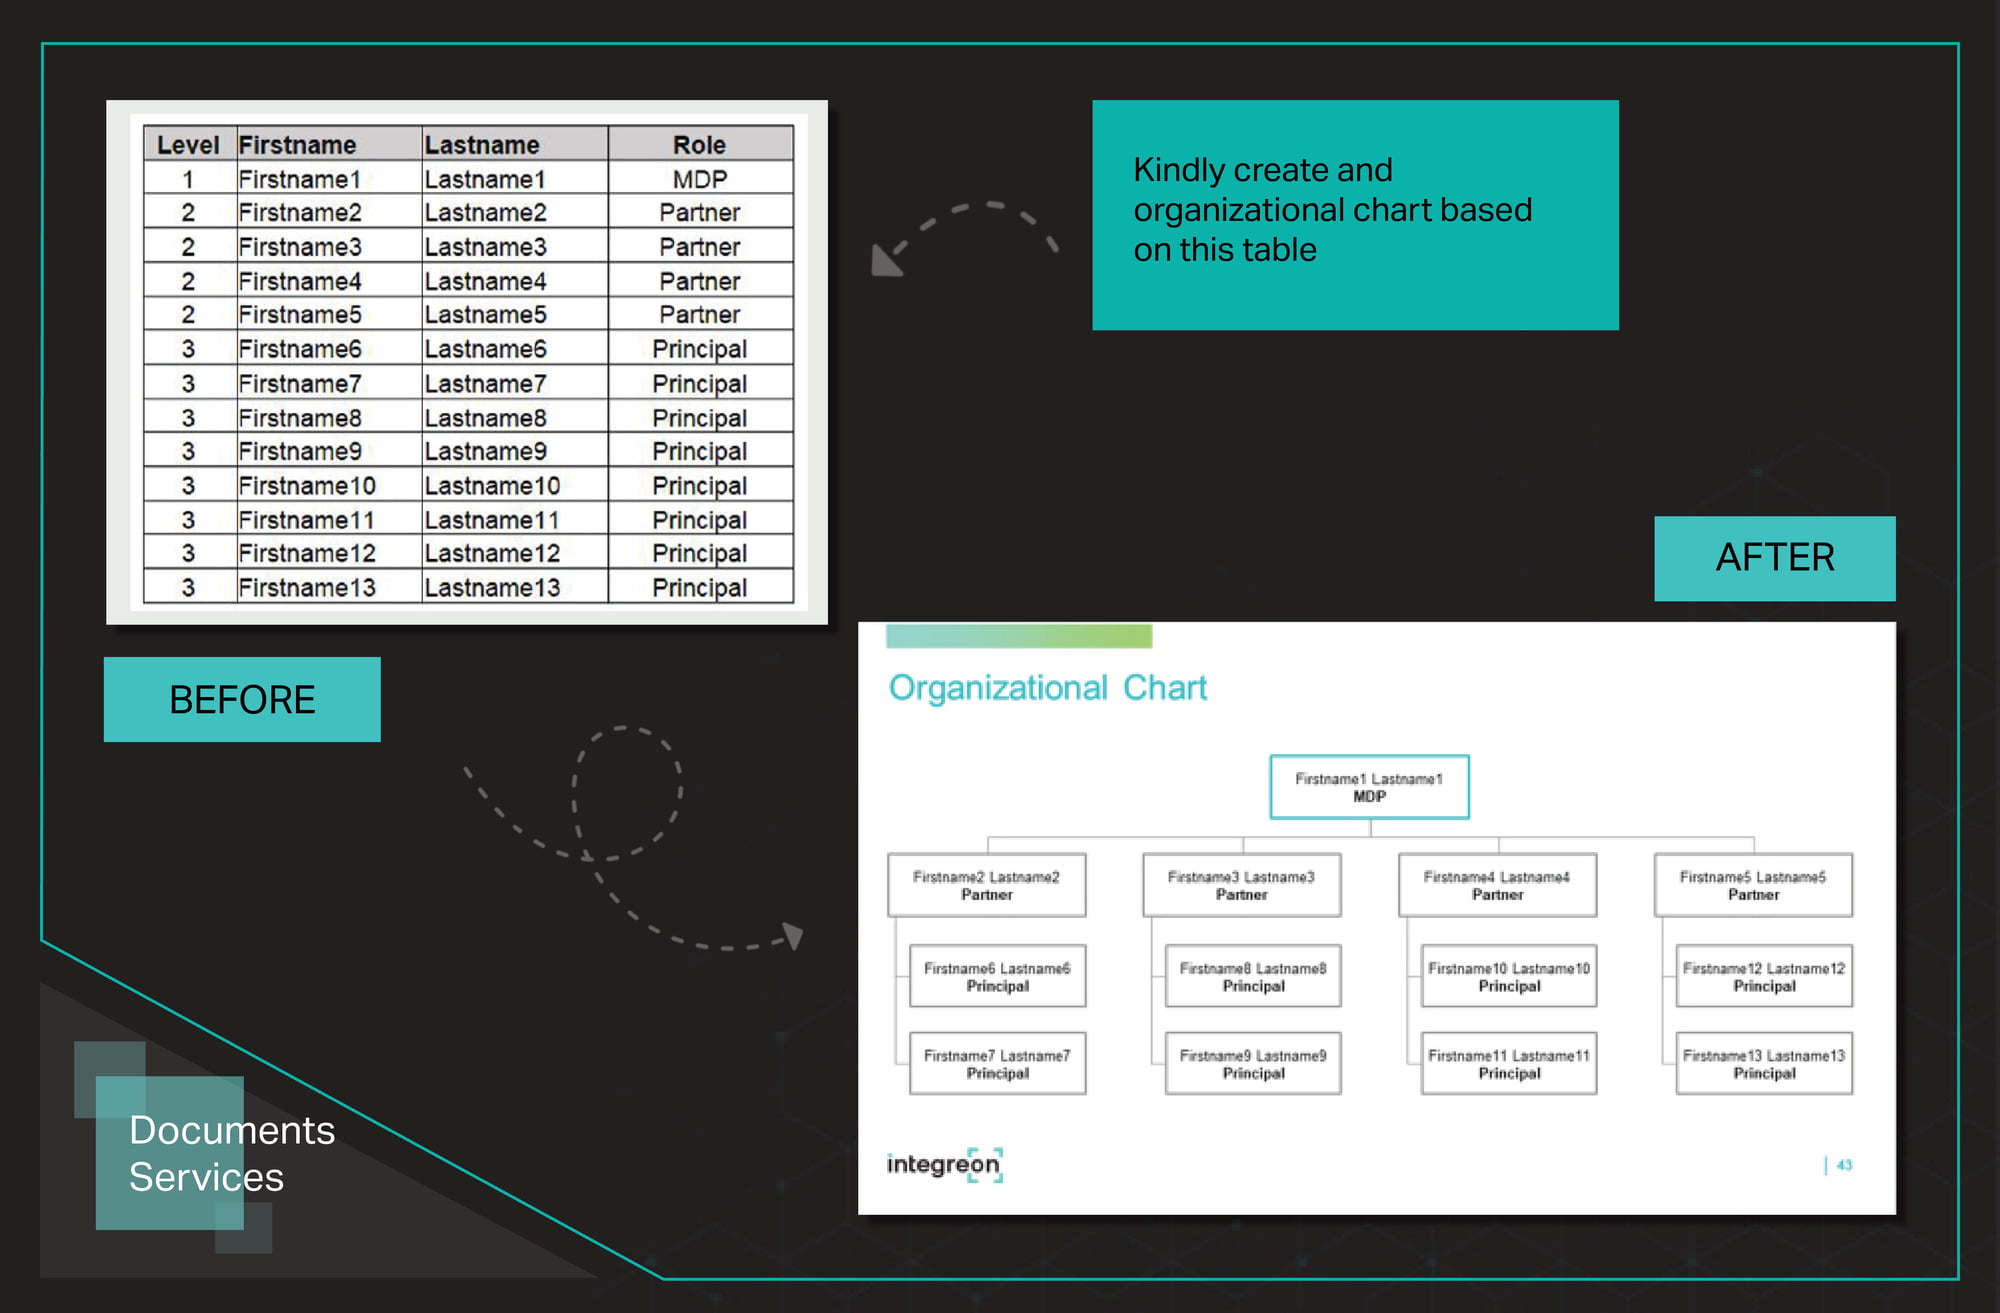Click the Firstname5 table cell
The width and height of the screenshot is (2000, 1313).
point(329,314)
